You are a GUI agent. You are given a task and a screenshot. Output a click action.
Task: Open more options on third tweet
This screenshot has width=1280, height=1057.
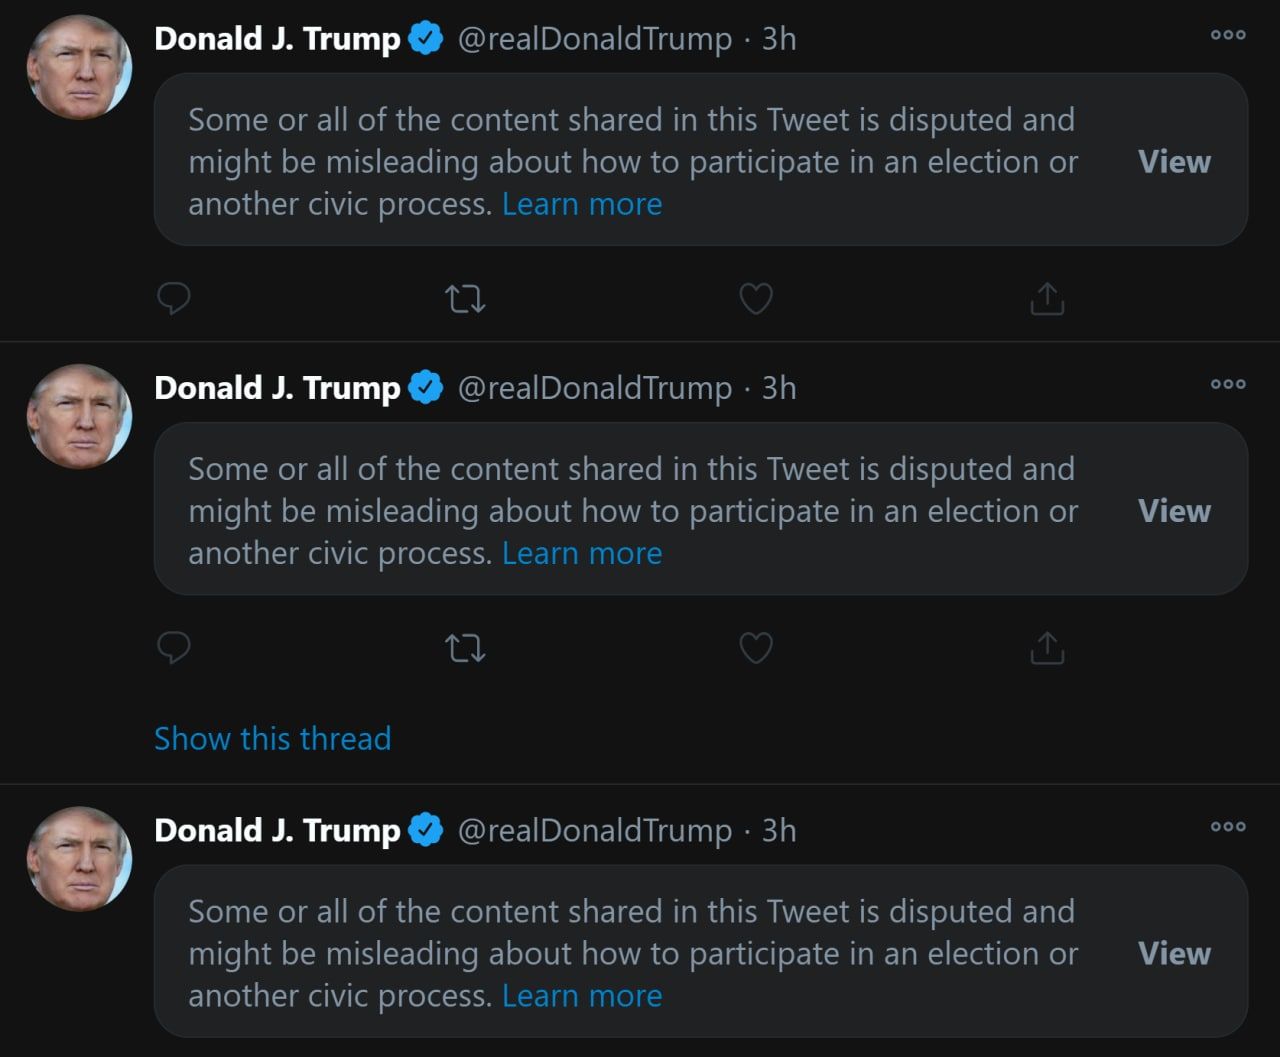(1227, 827)
